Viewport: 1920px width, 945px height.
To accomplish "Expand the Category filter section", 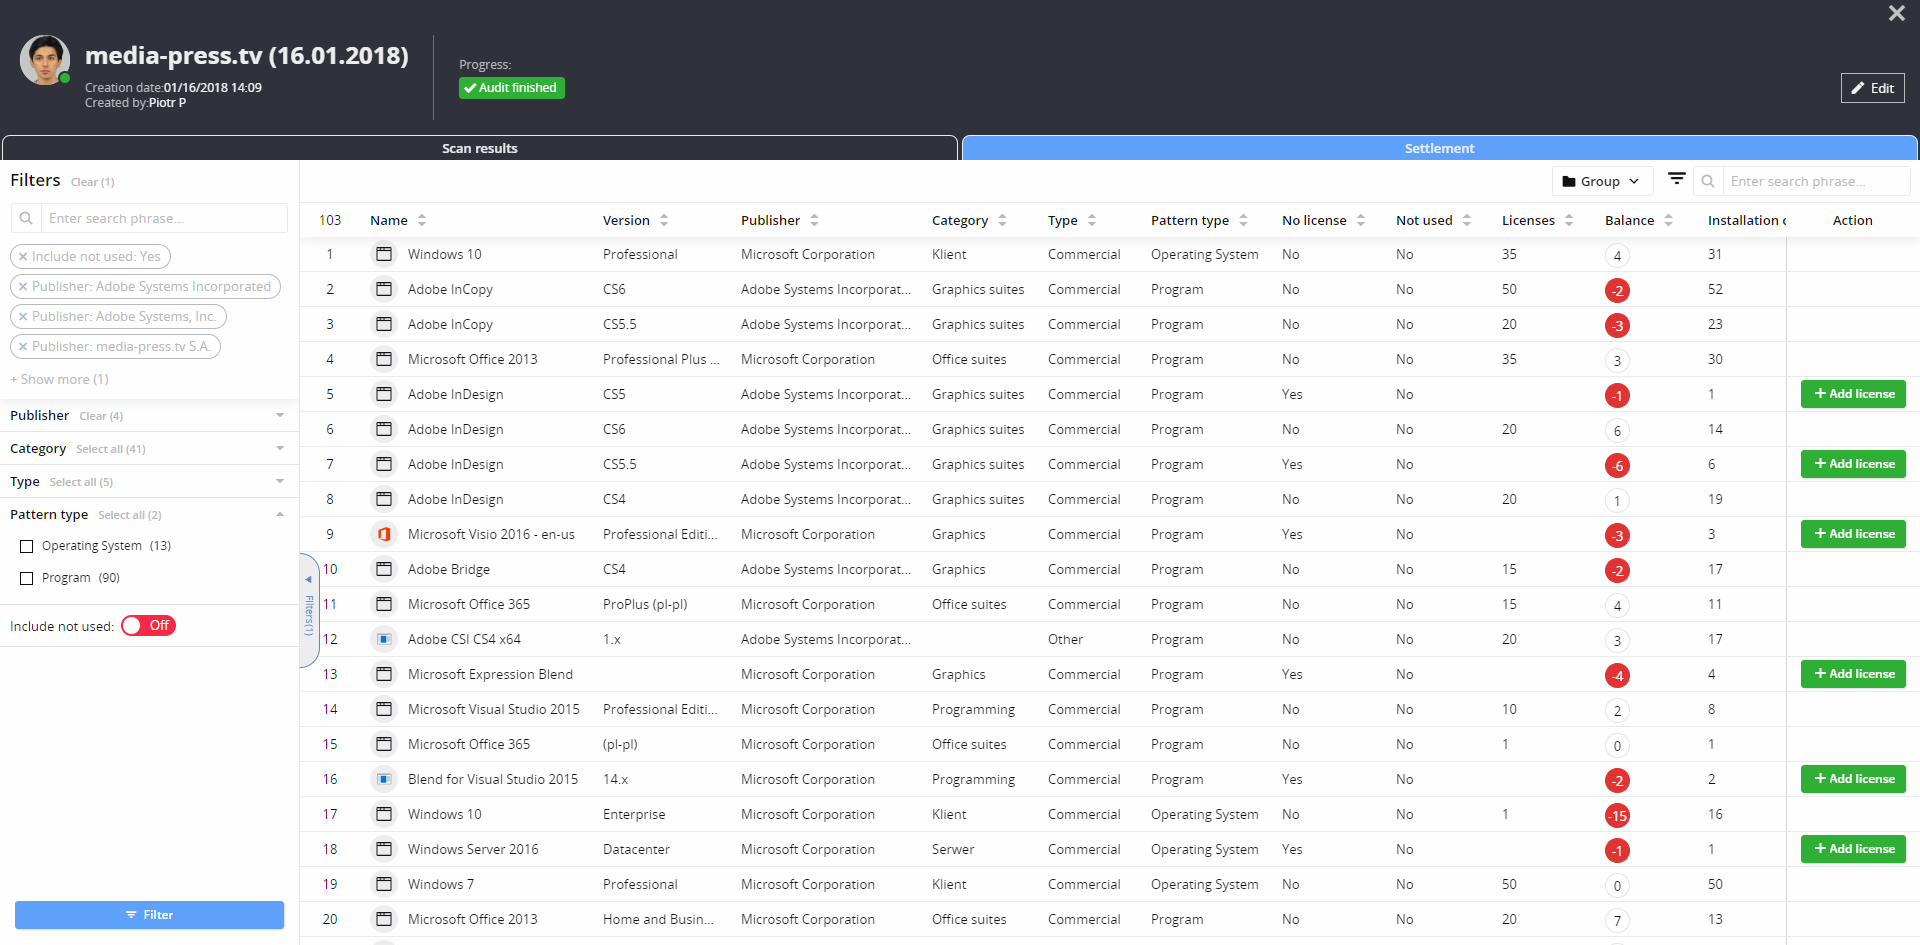I will click(280, 448).
